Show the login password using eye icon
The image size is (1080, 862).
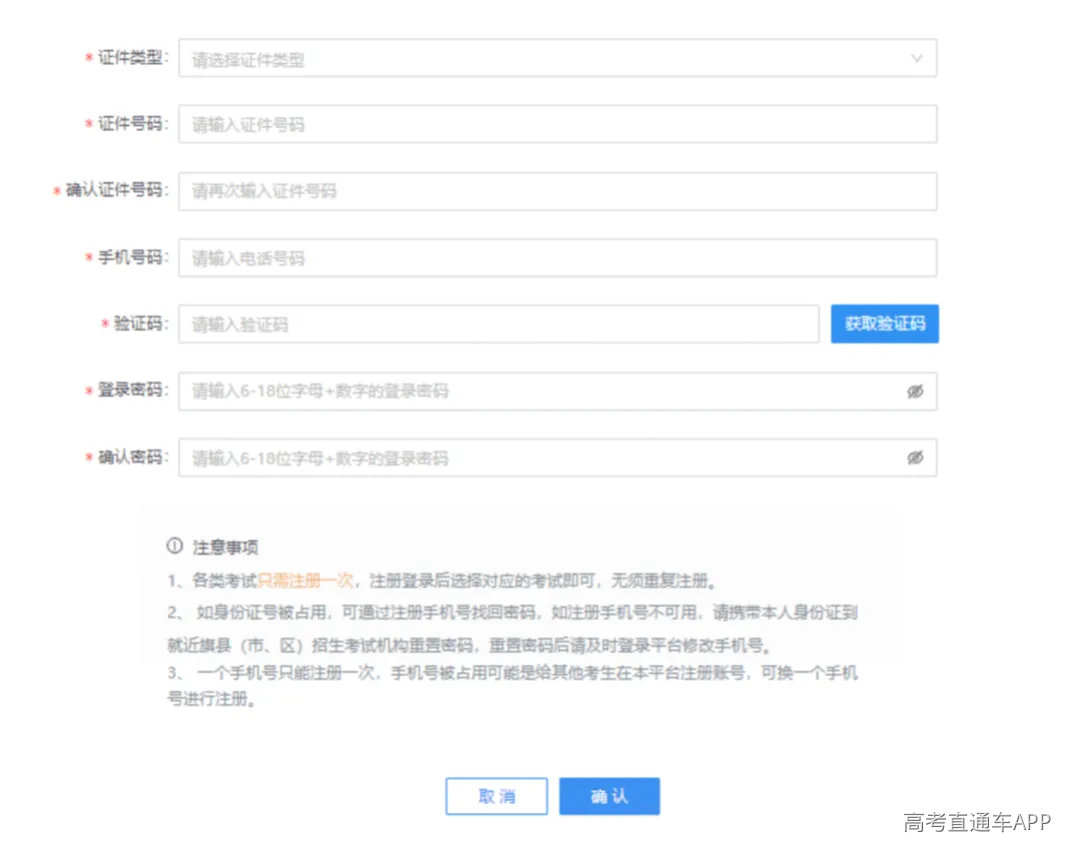[x=916, y=391]
